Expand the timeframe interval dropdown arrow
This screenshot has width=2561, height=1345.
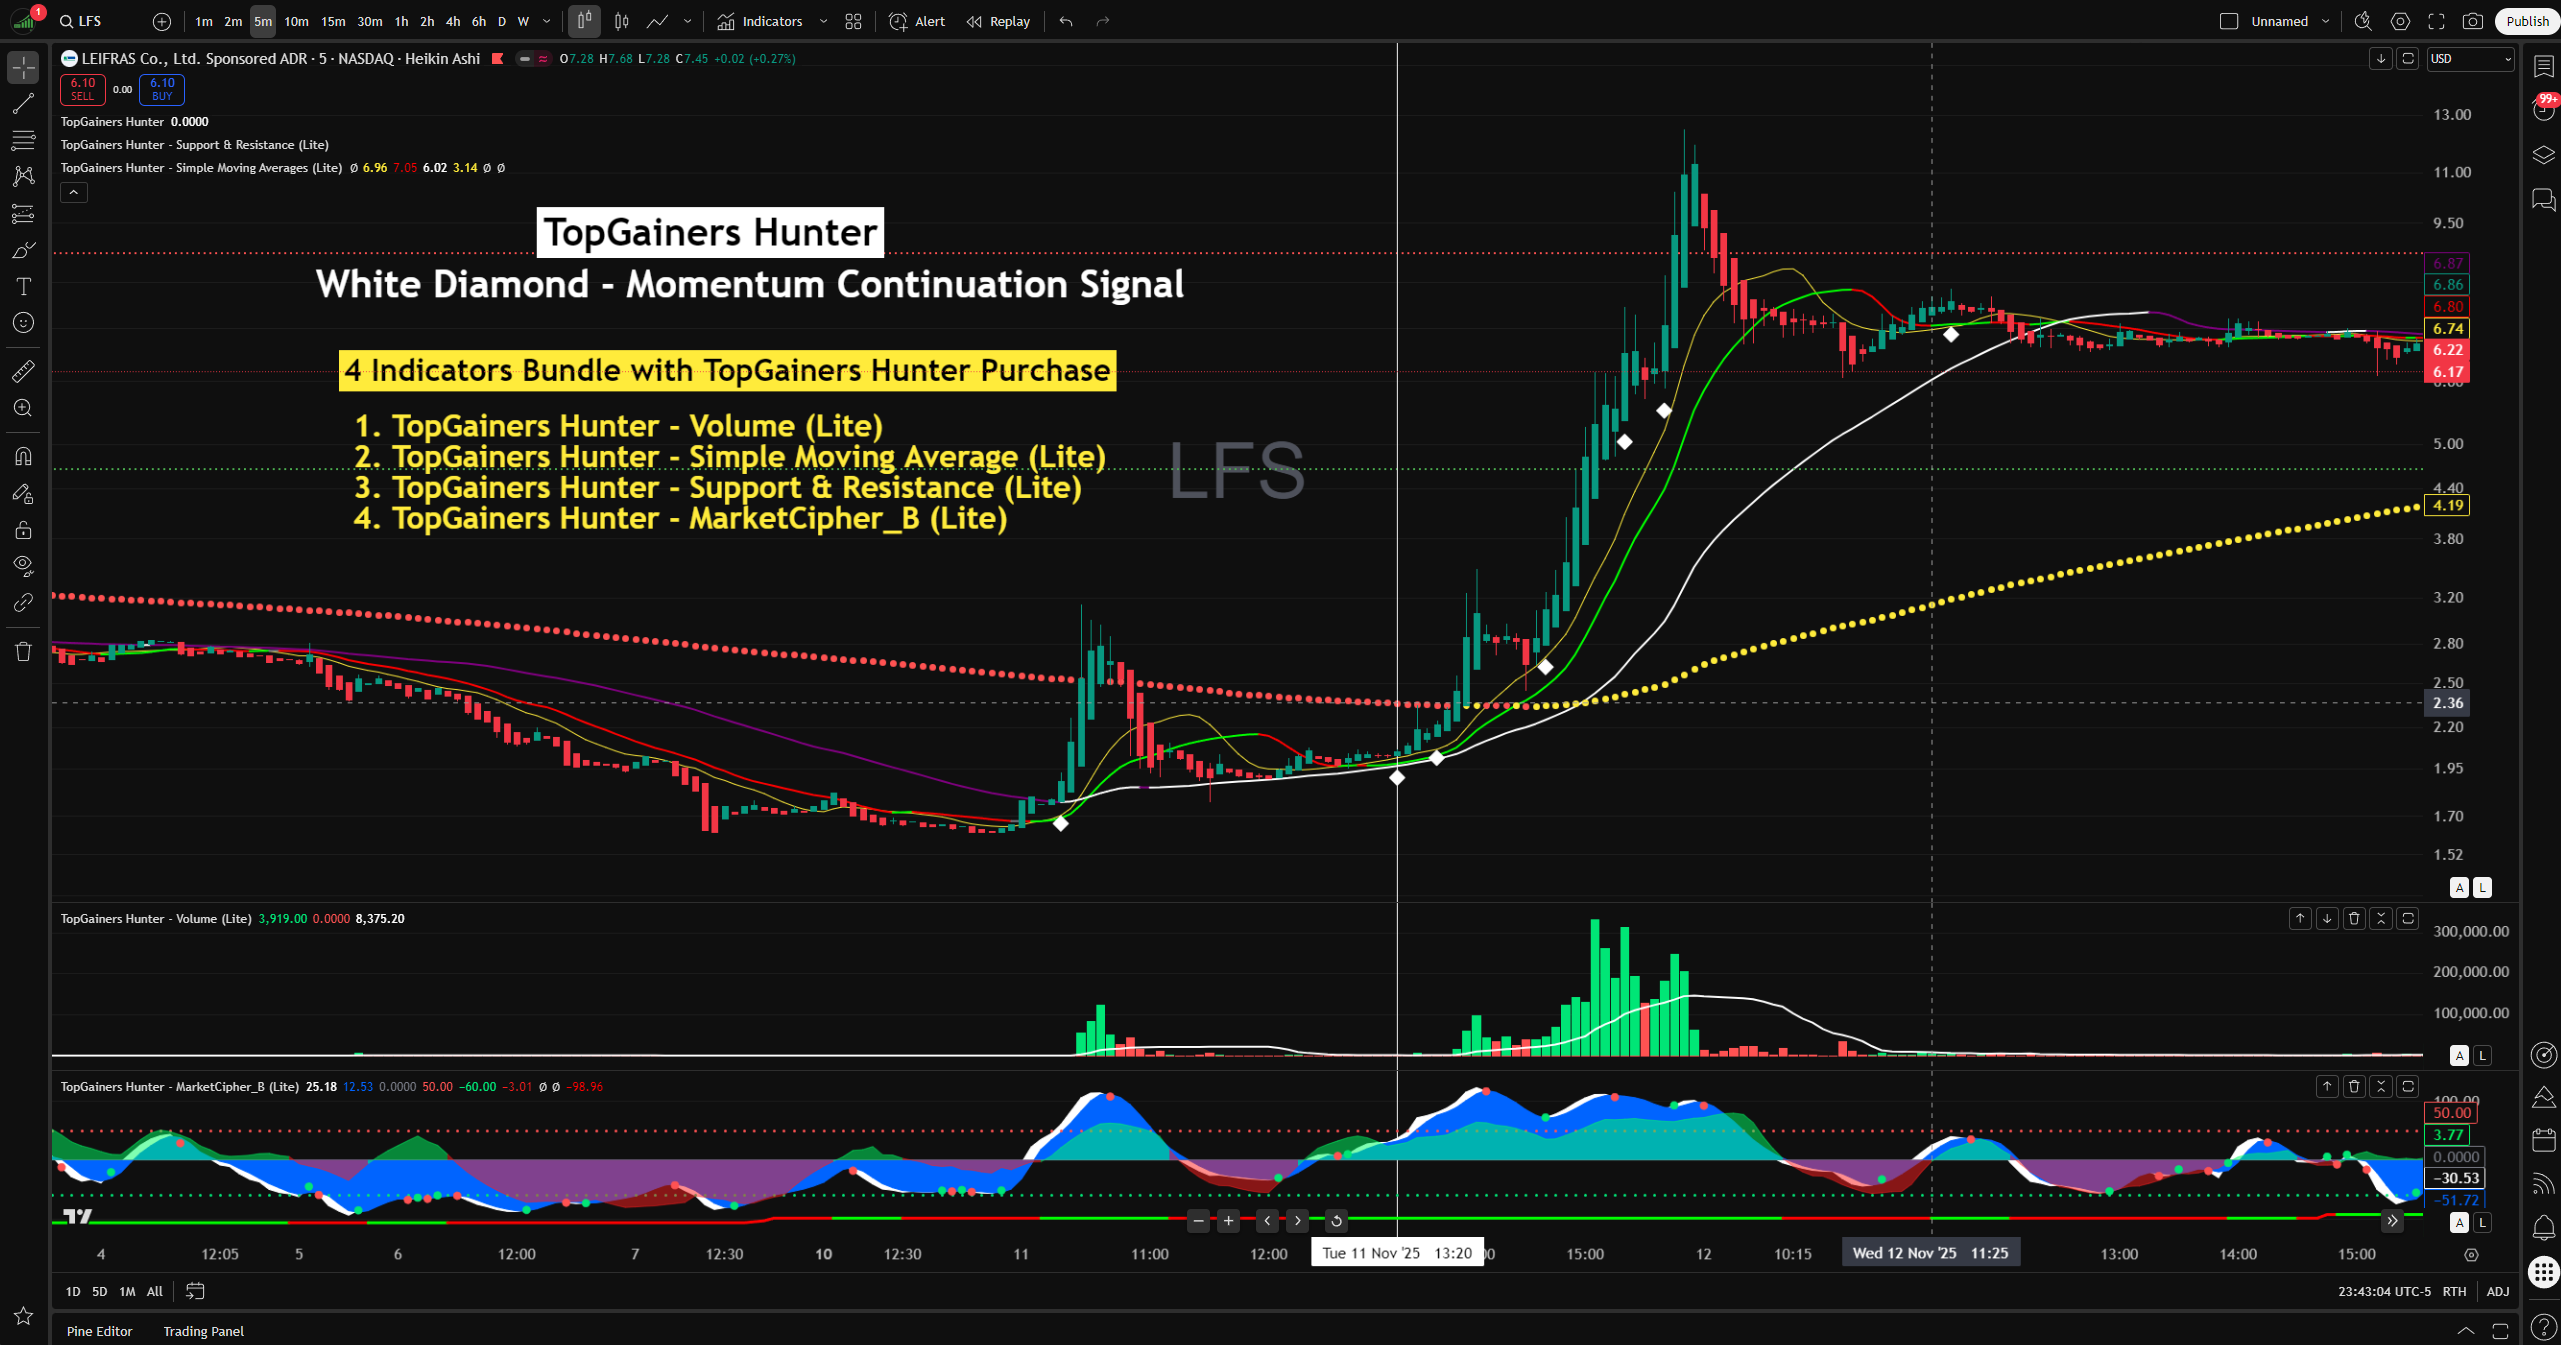[x=546, y=21]
